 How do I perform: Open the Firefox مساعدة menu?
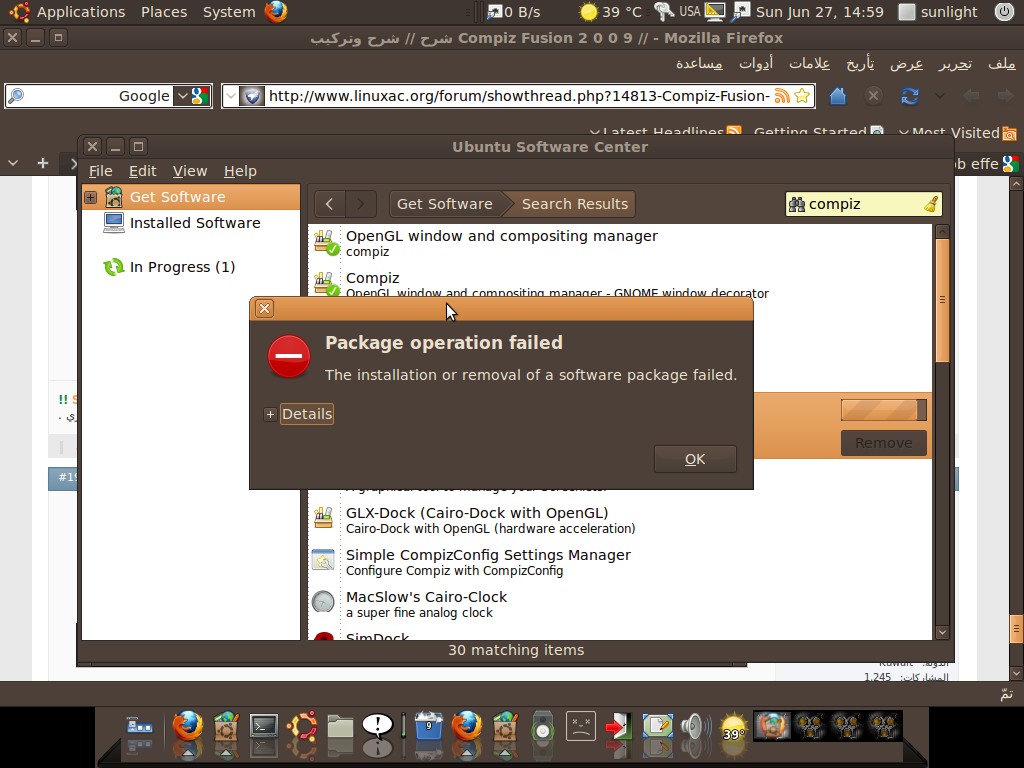pyautogui.click(x=699, y=64)
